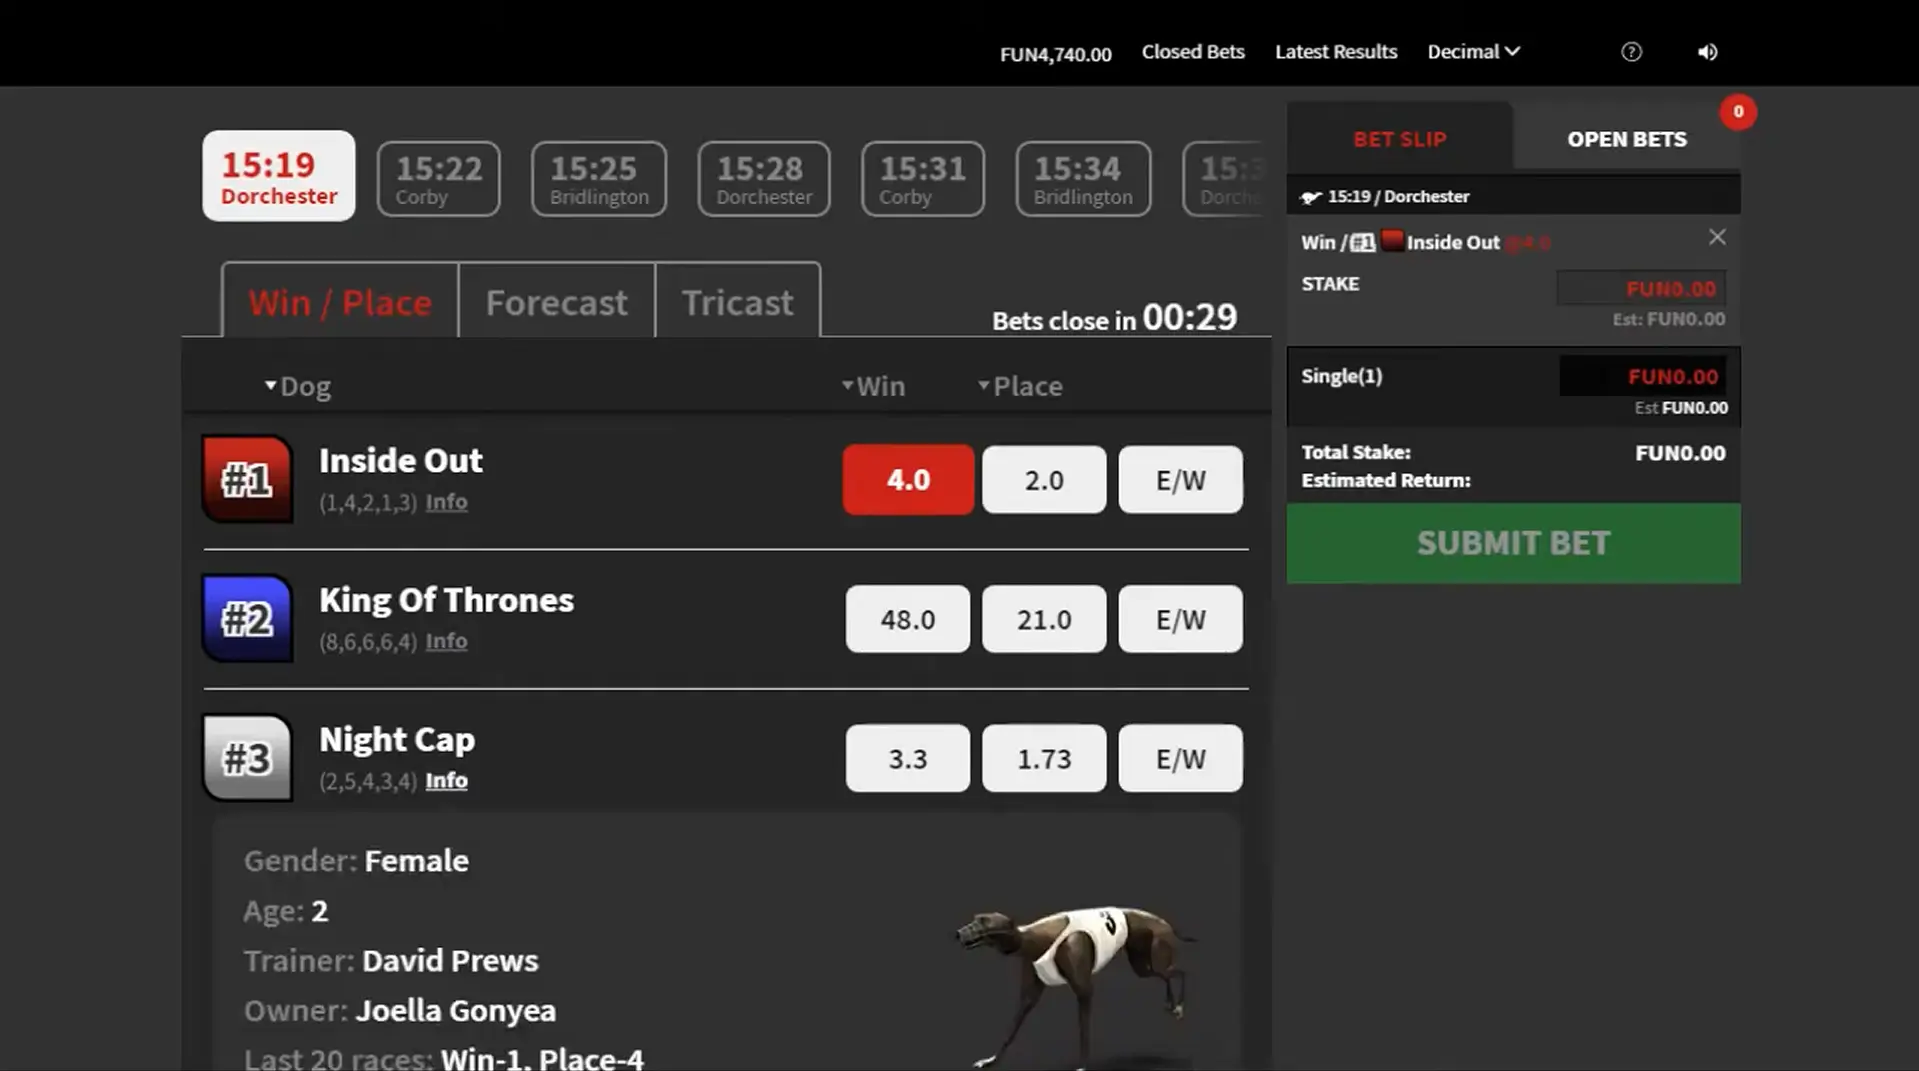Image resolution: width=1919 pixels, height=1071 pixels.
Task: Open the help question mark icon
Action: (x=1630, y=51)
